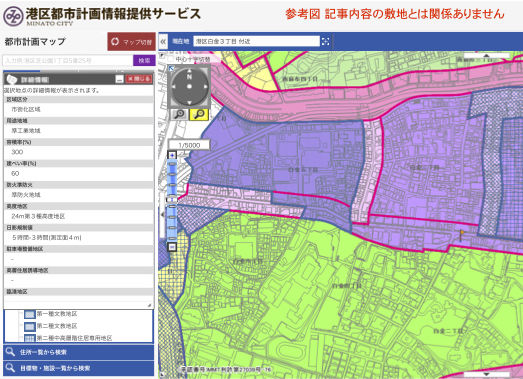Click the purple 検索 search button
523x379 pixels.
pos(144,60)
